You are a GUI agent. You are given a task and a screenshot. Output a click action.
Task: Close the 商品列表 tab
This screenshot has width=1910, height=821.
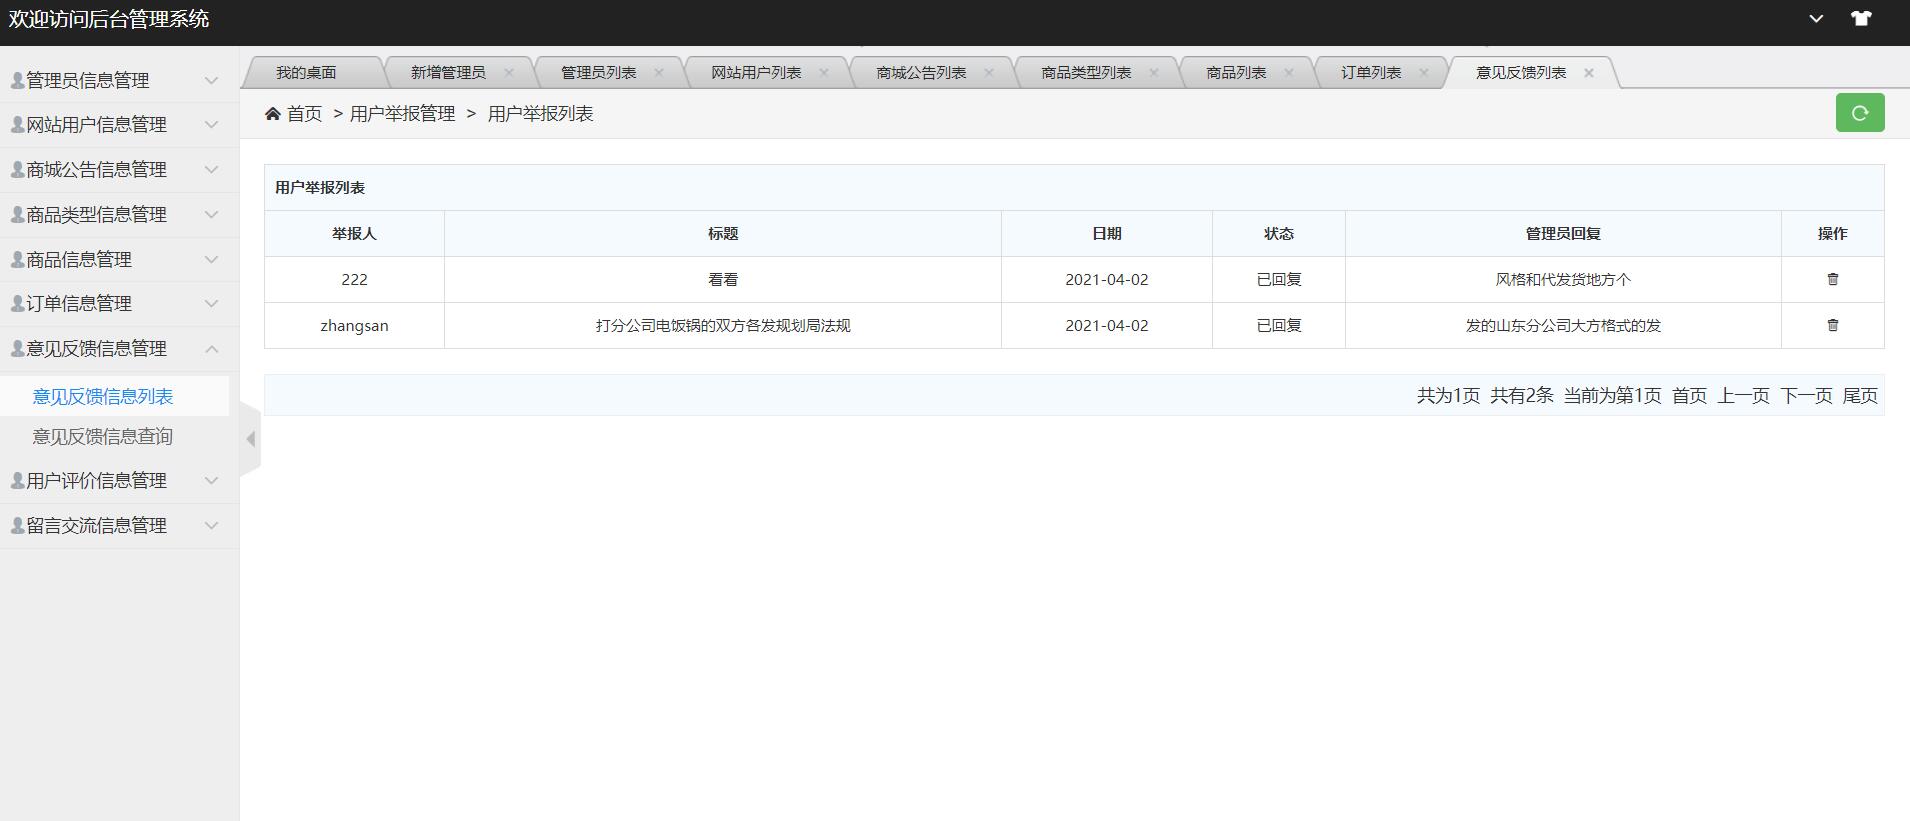coord(1288,72)
